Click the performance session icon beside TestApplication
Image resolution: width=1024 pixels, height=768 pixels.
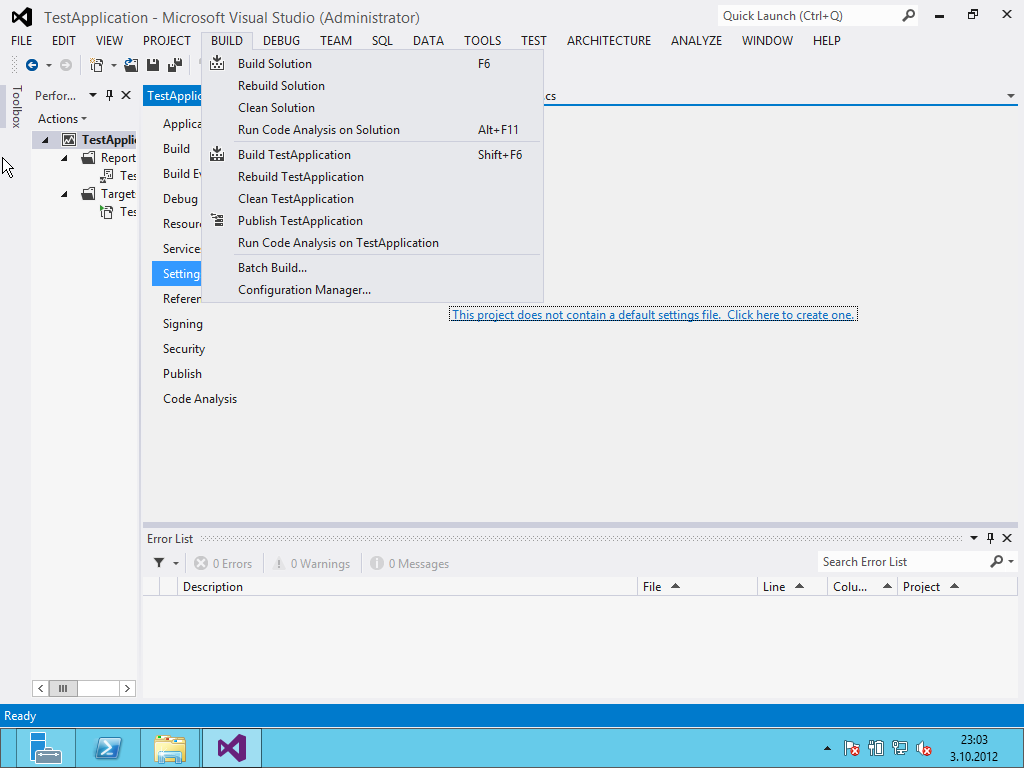(69, 139)
